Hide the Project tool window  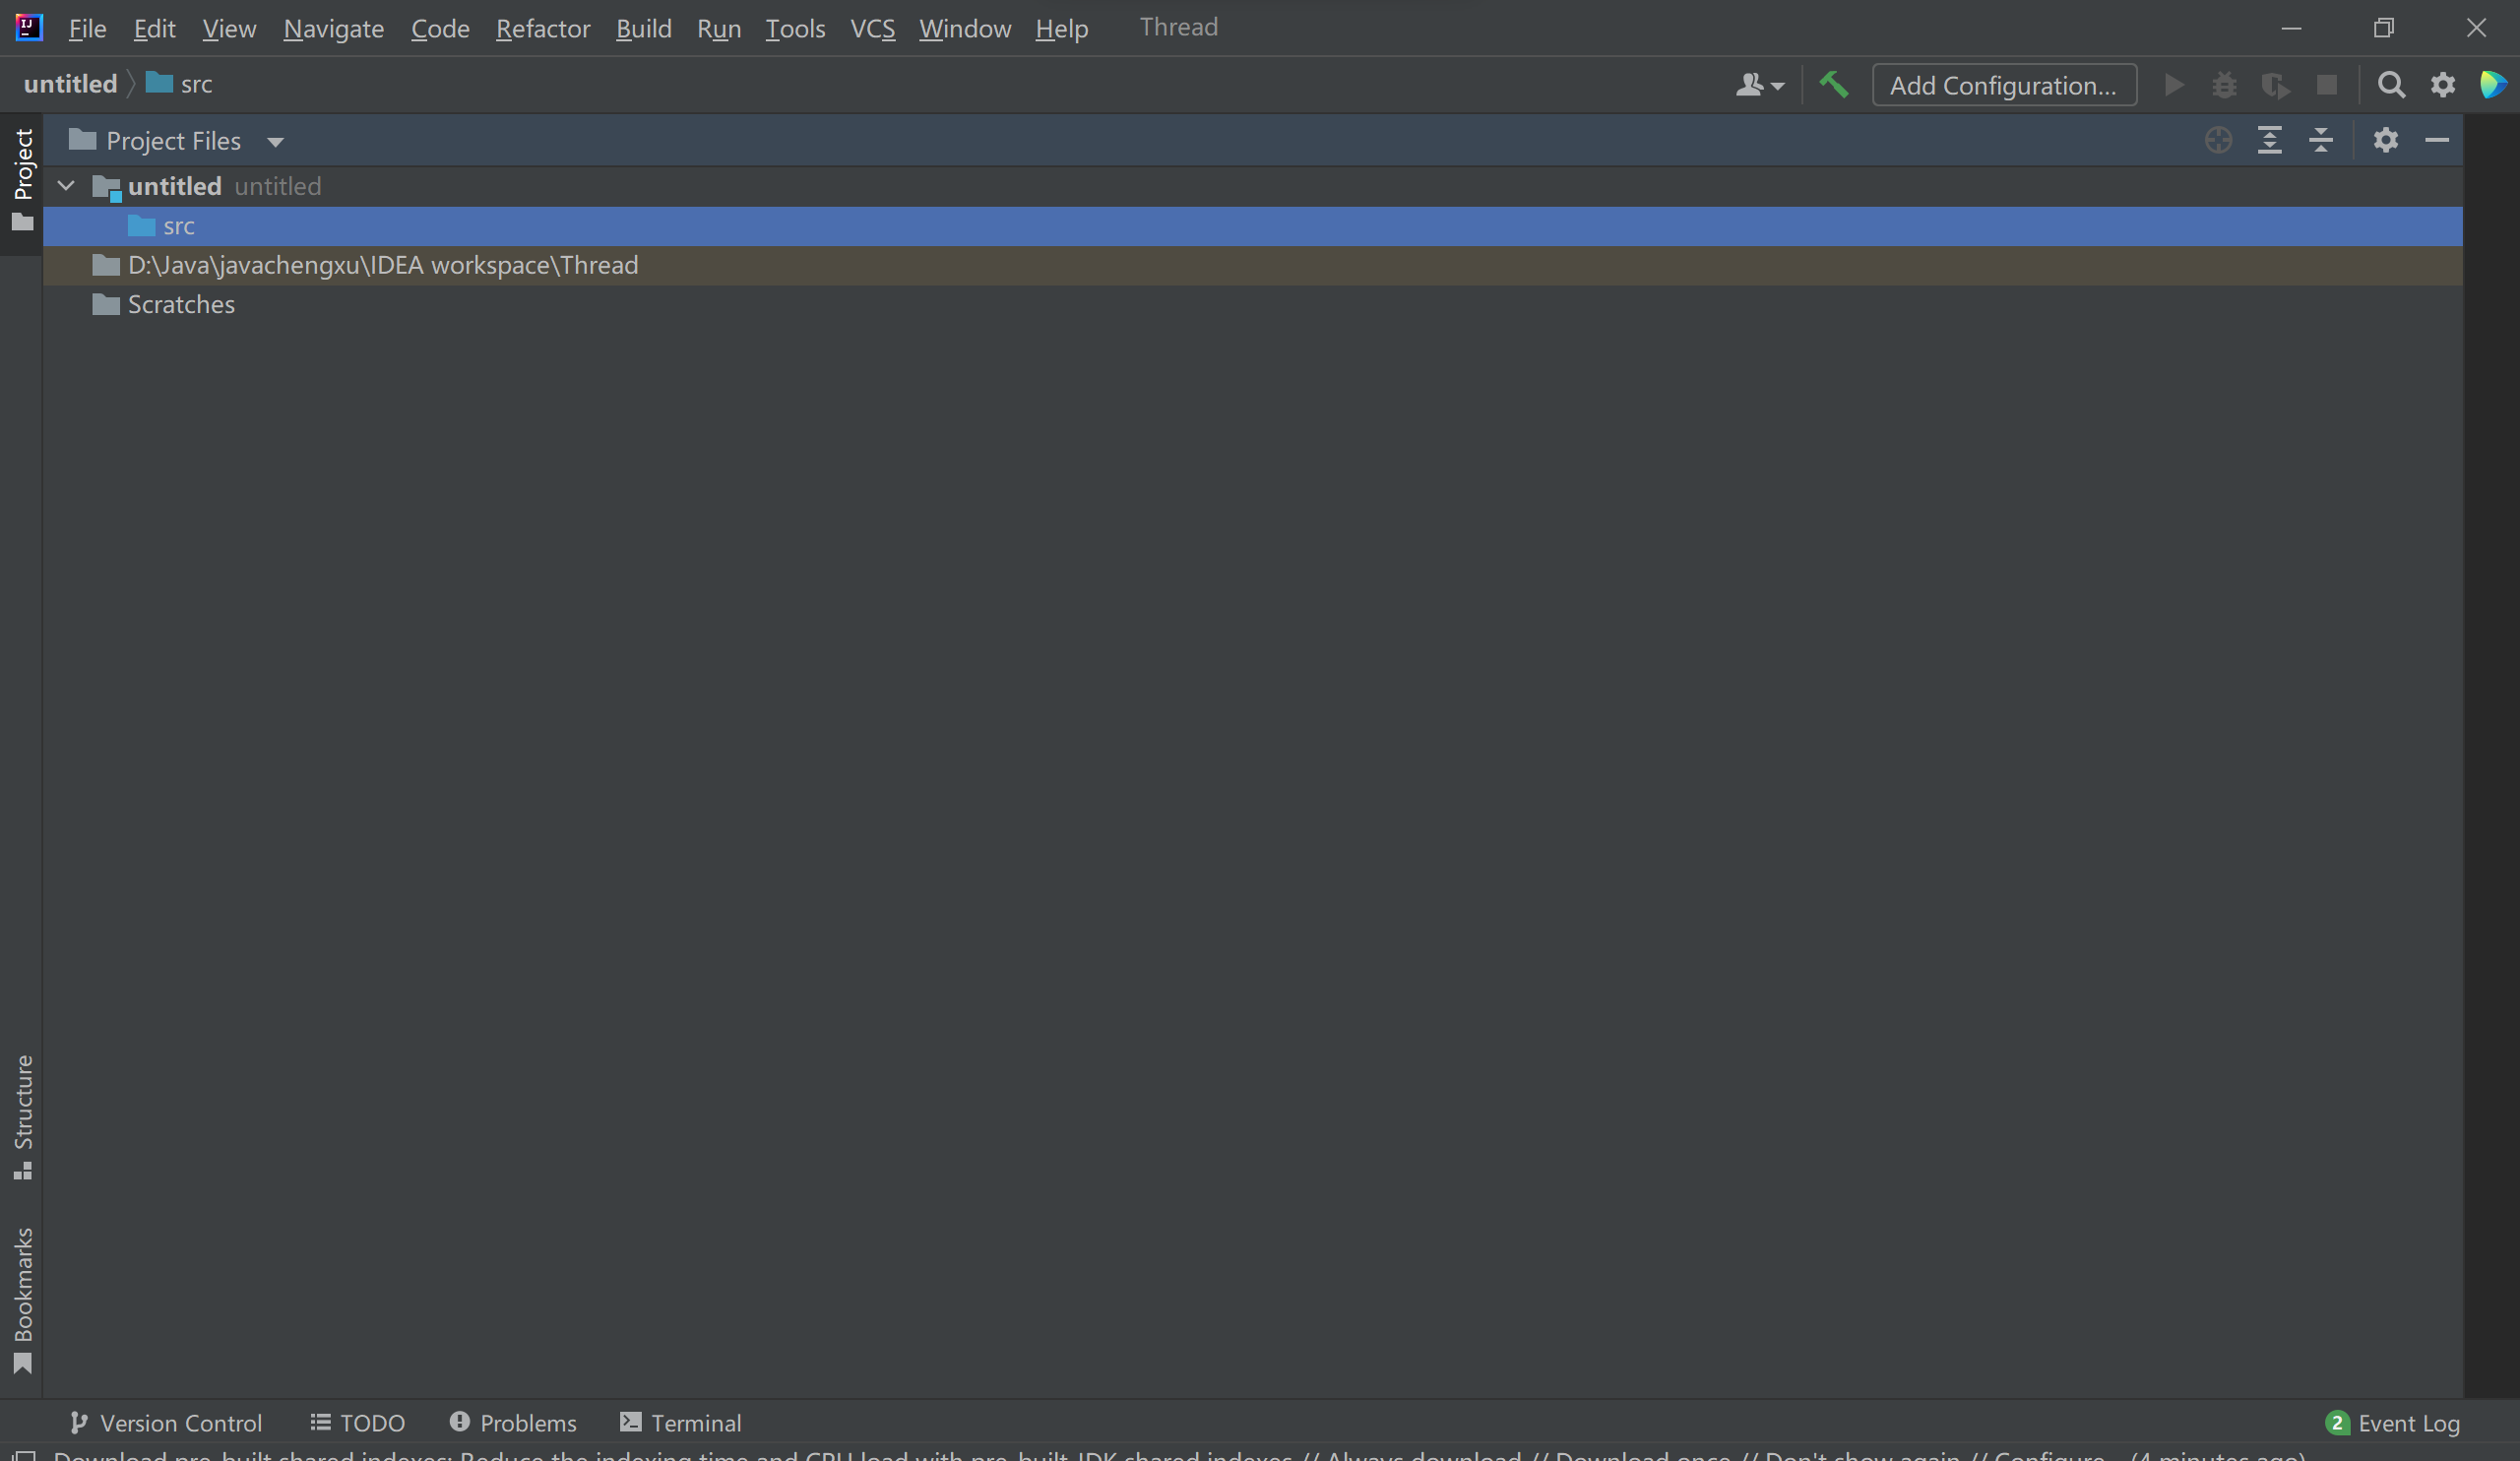(x=2436, y=140)
